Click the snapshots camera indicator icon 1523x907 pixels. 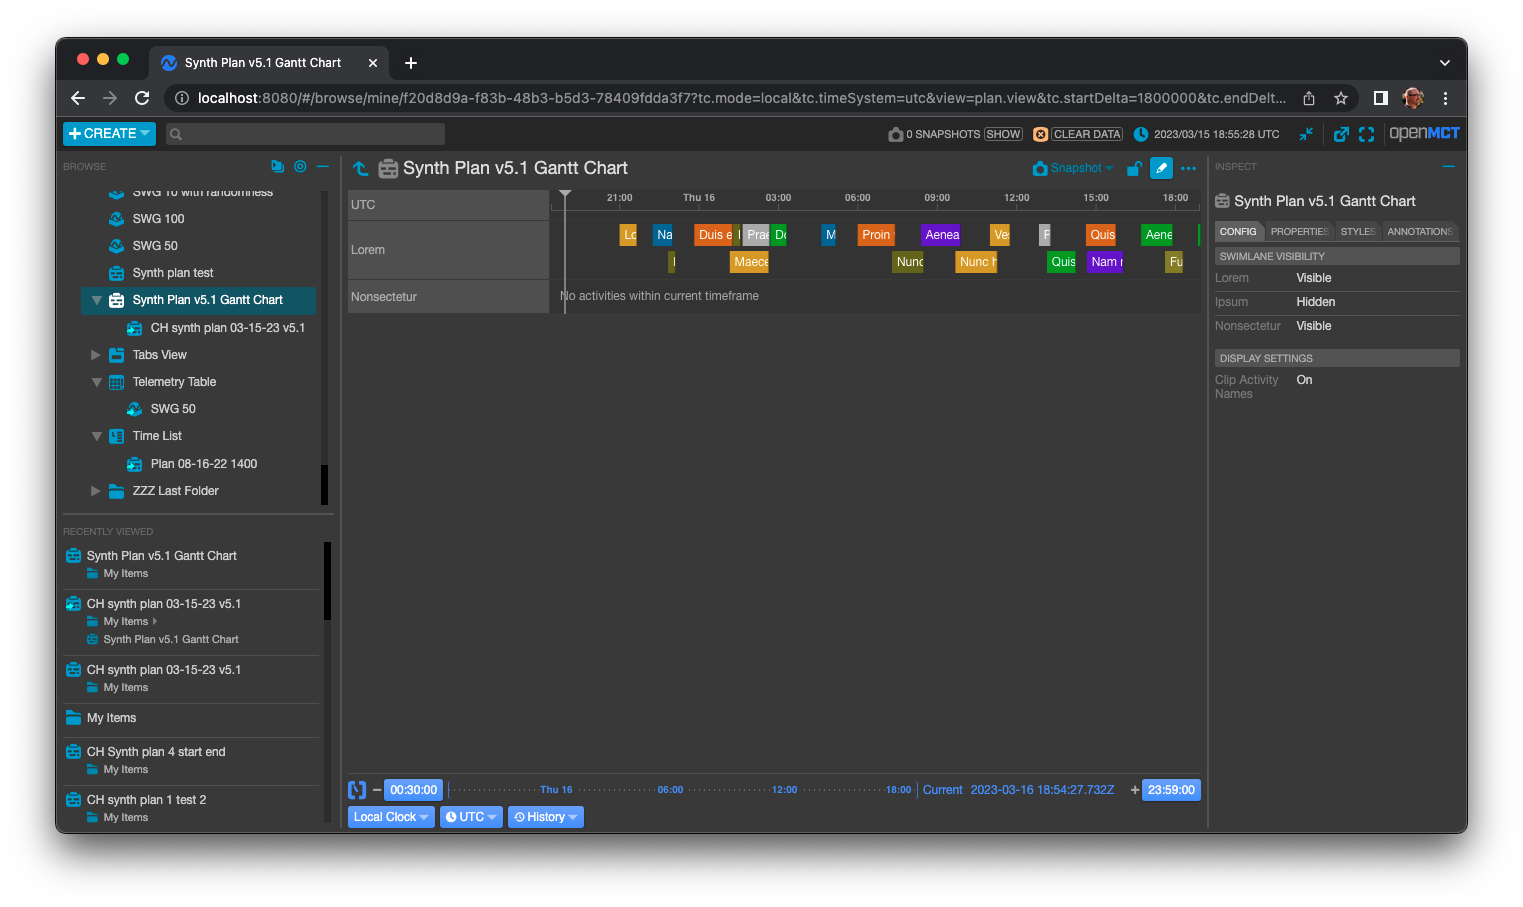click(x=896, y=134)
